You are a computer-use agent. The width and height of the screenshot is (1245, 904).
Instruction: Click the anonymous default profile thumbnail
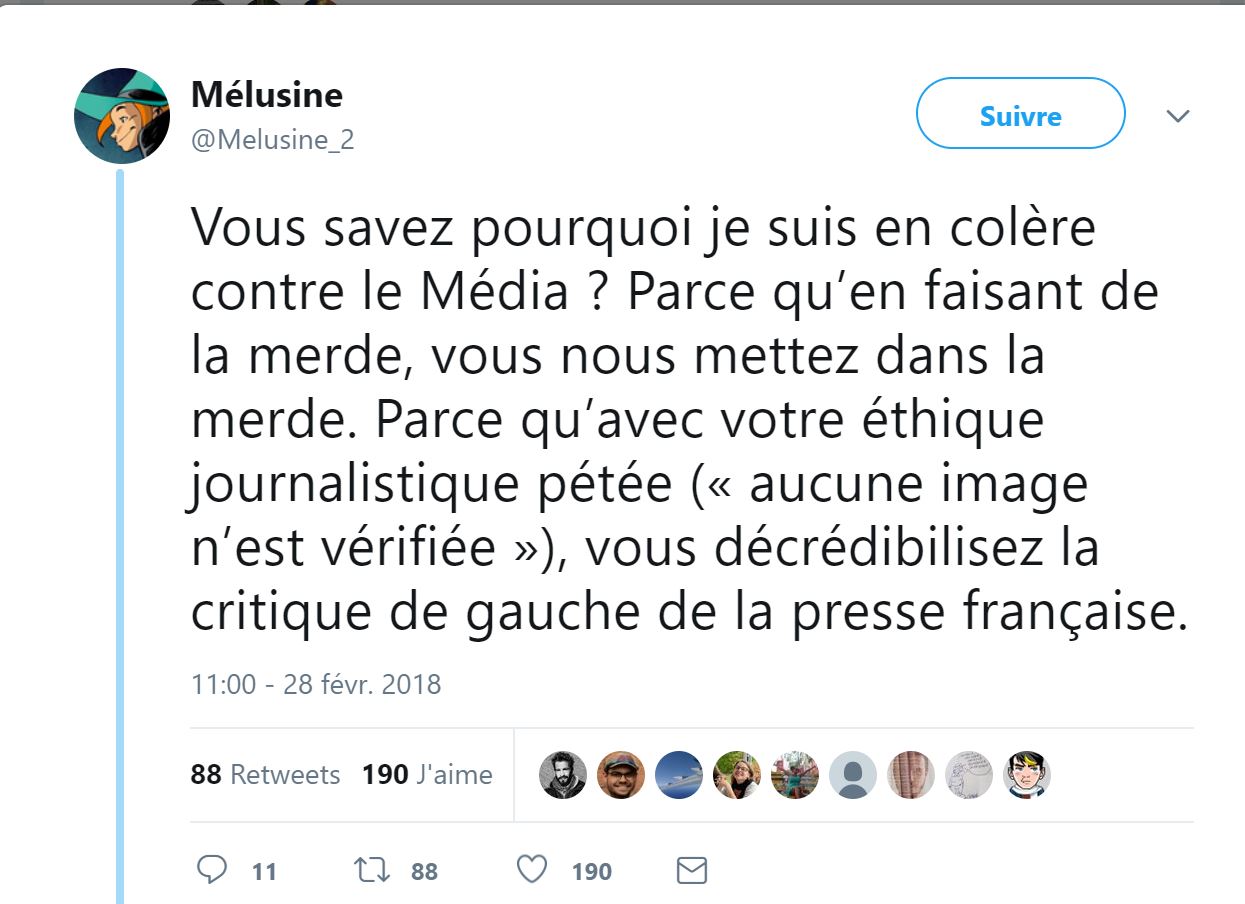tap(852, 775)
